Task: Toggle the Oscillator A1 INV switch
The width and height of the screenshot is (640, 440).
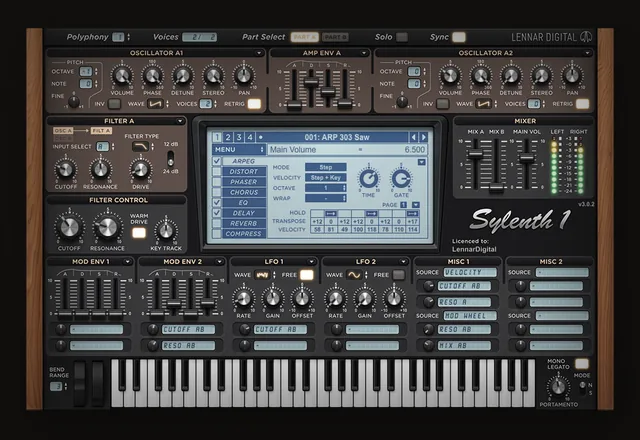Action: pyautogui.click(x=114, y=104)
